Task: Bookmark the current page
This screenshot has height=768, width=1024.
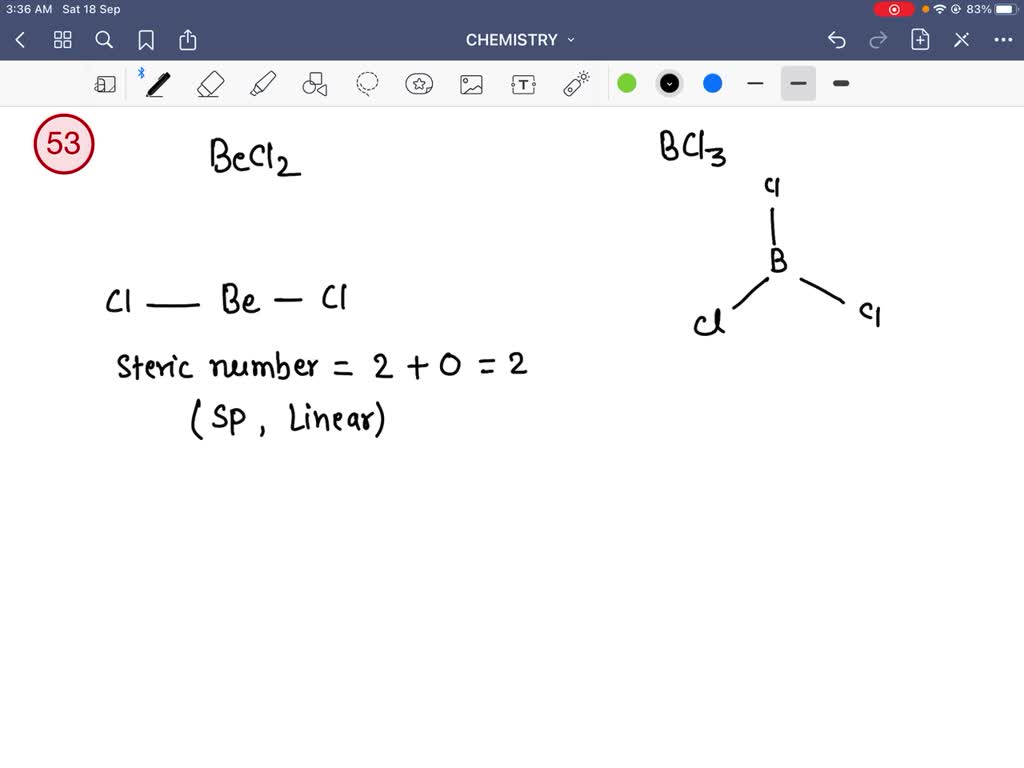Action: click(146, 39)
